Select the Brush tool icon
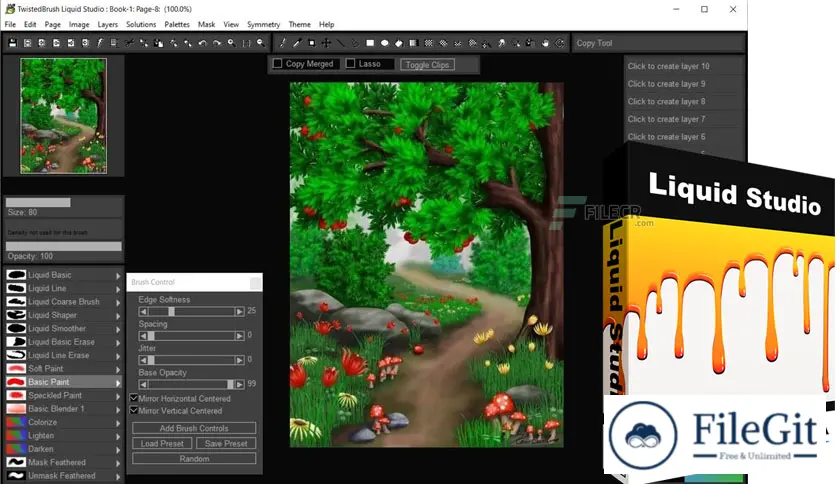The width and height of the screenshot is (836, 484). [283, 43]
